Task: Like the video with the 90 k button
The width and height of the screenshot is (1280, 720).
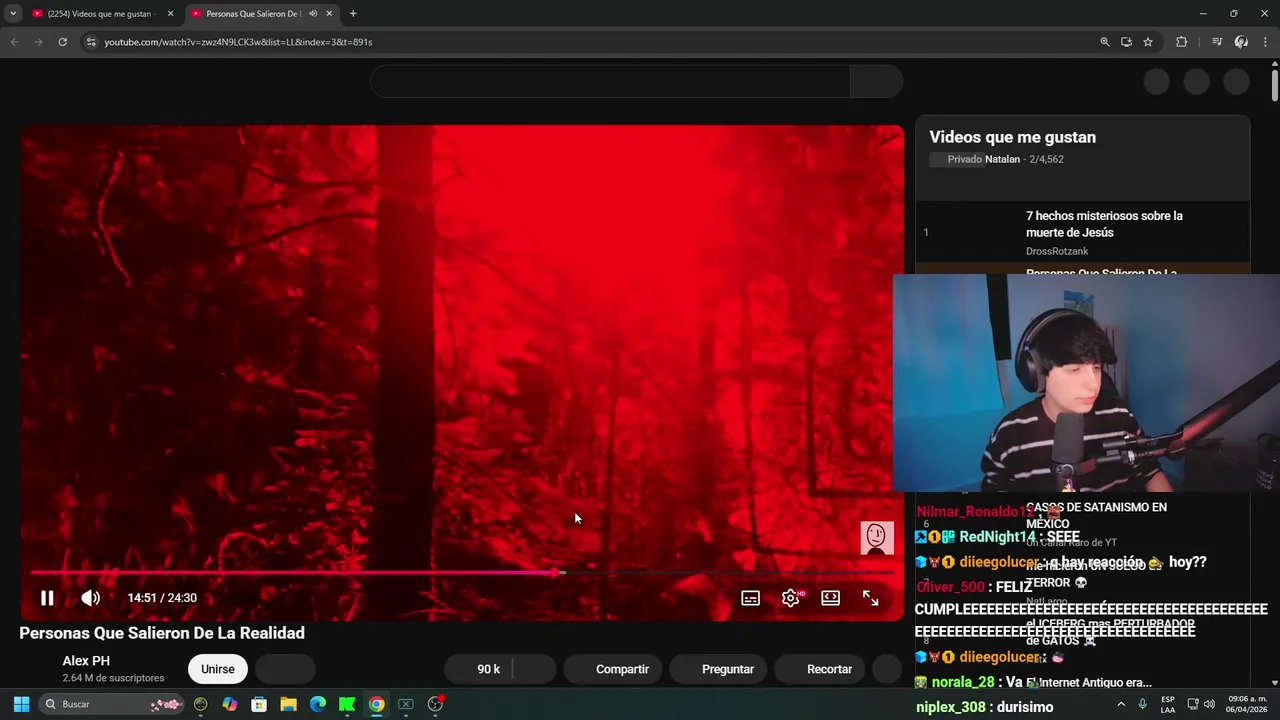Action: tap(479, 669)
